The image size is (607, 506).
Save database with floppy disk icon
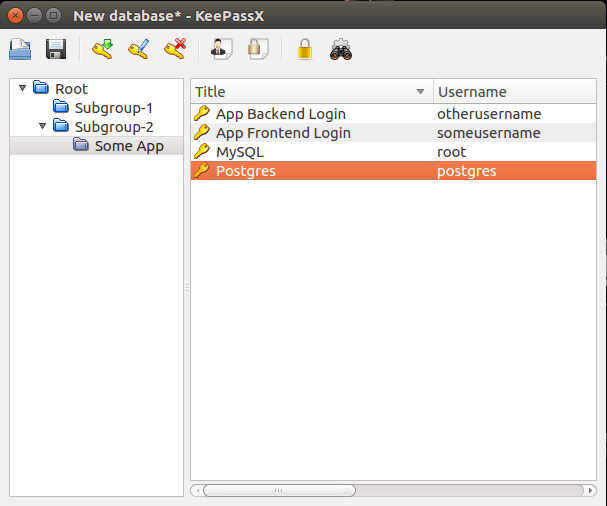56,49
